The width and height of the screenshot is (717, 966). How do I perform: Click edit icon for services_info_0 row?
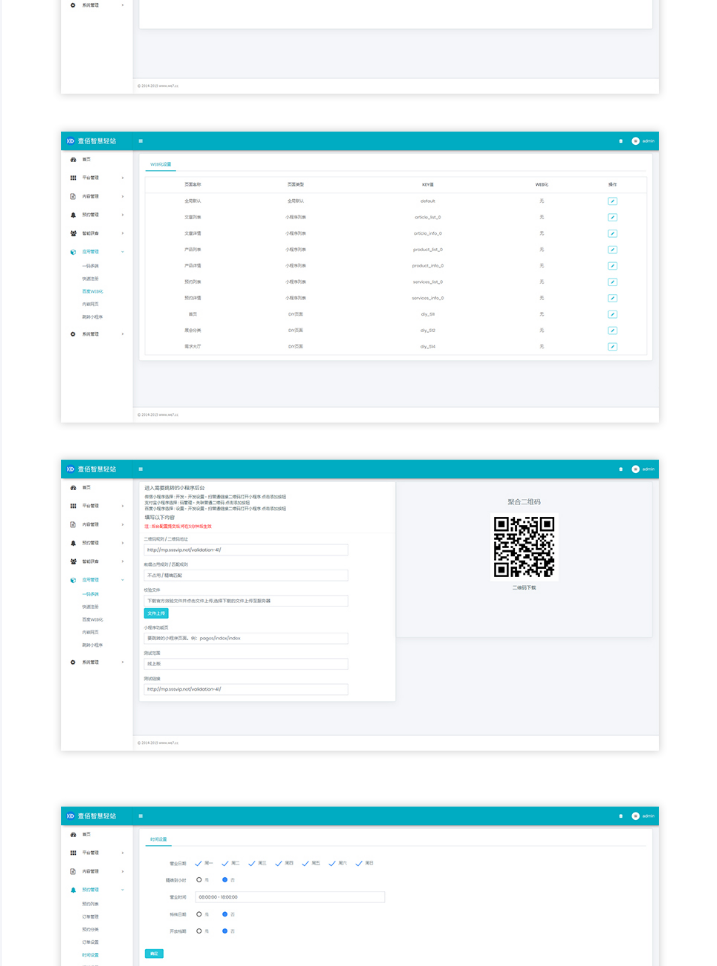point(612,298)
